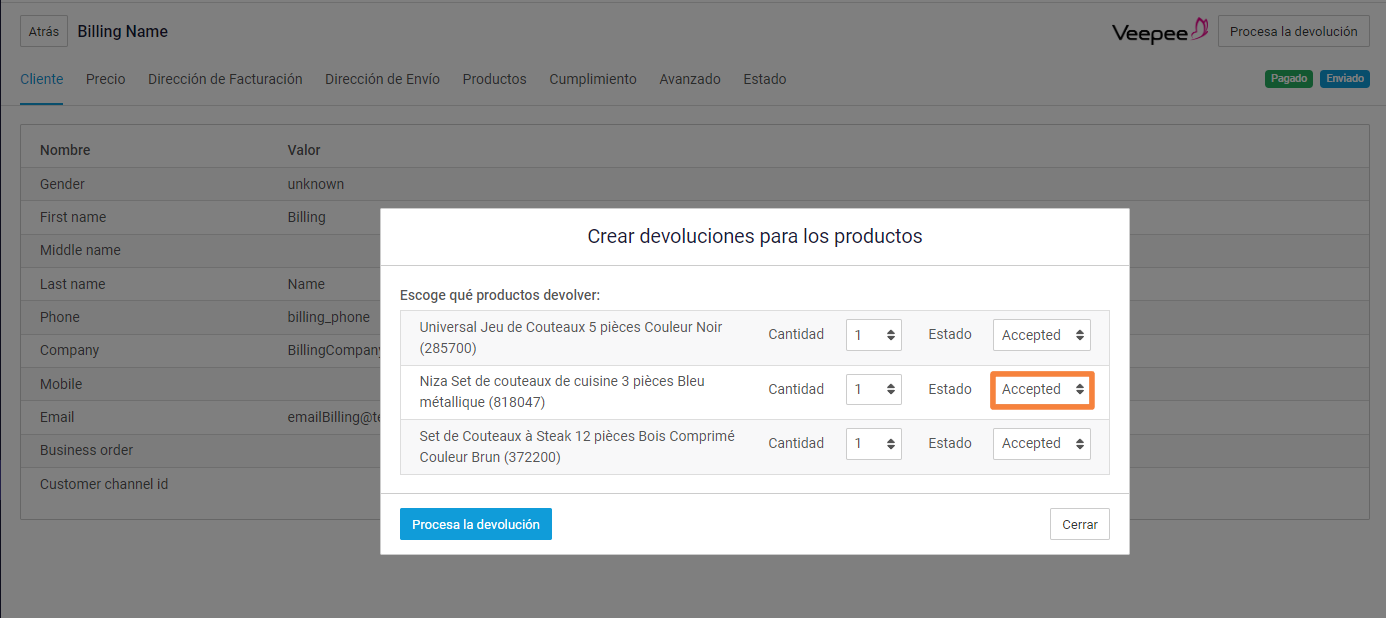The height and width of the screenshot is (618, 1386).
Task: Click the Billing value in First name row
Action: (x=307, y=217)
